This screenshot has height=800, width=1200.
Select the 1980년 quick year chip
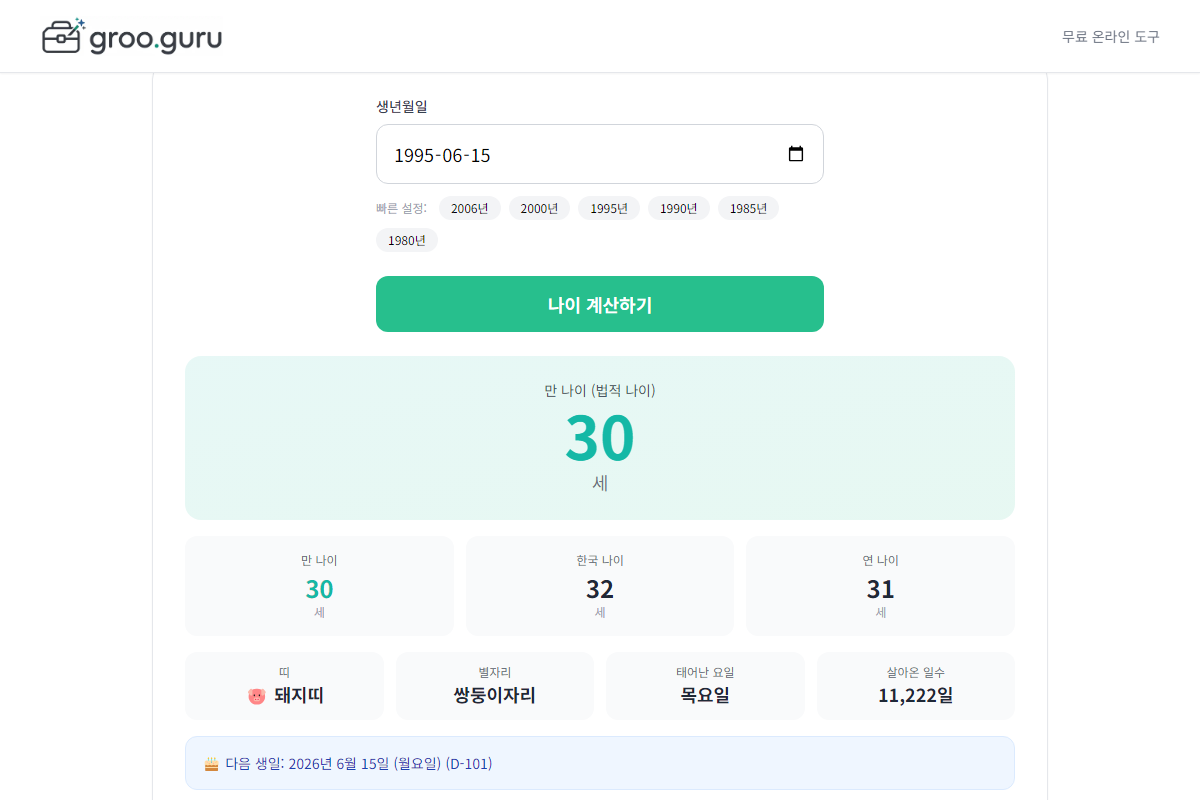pyautogui.click(x=407, y=240)
